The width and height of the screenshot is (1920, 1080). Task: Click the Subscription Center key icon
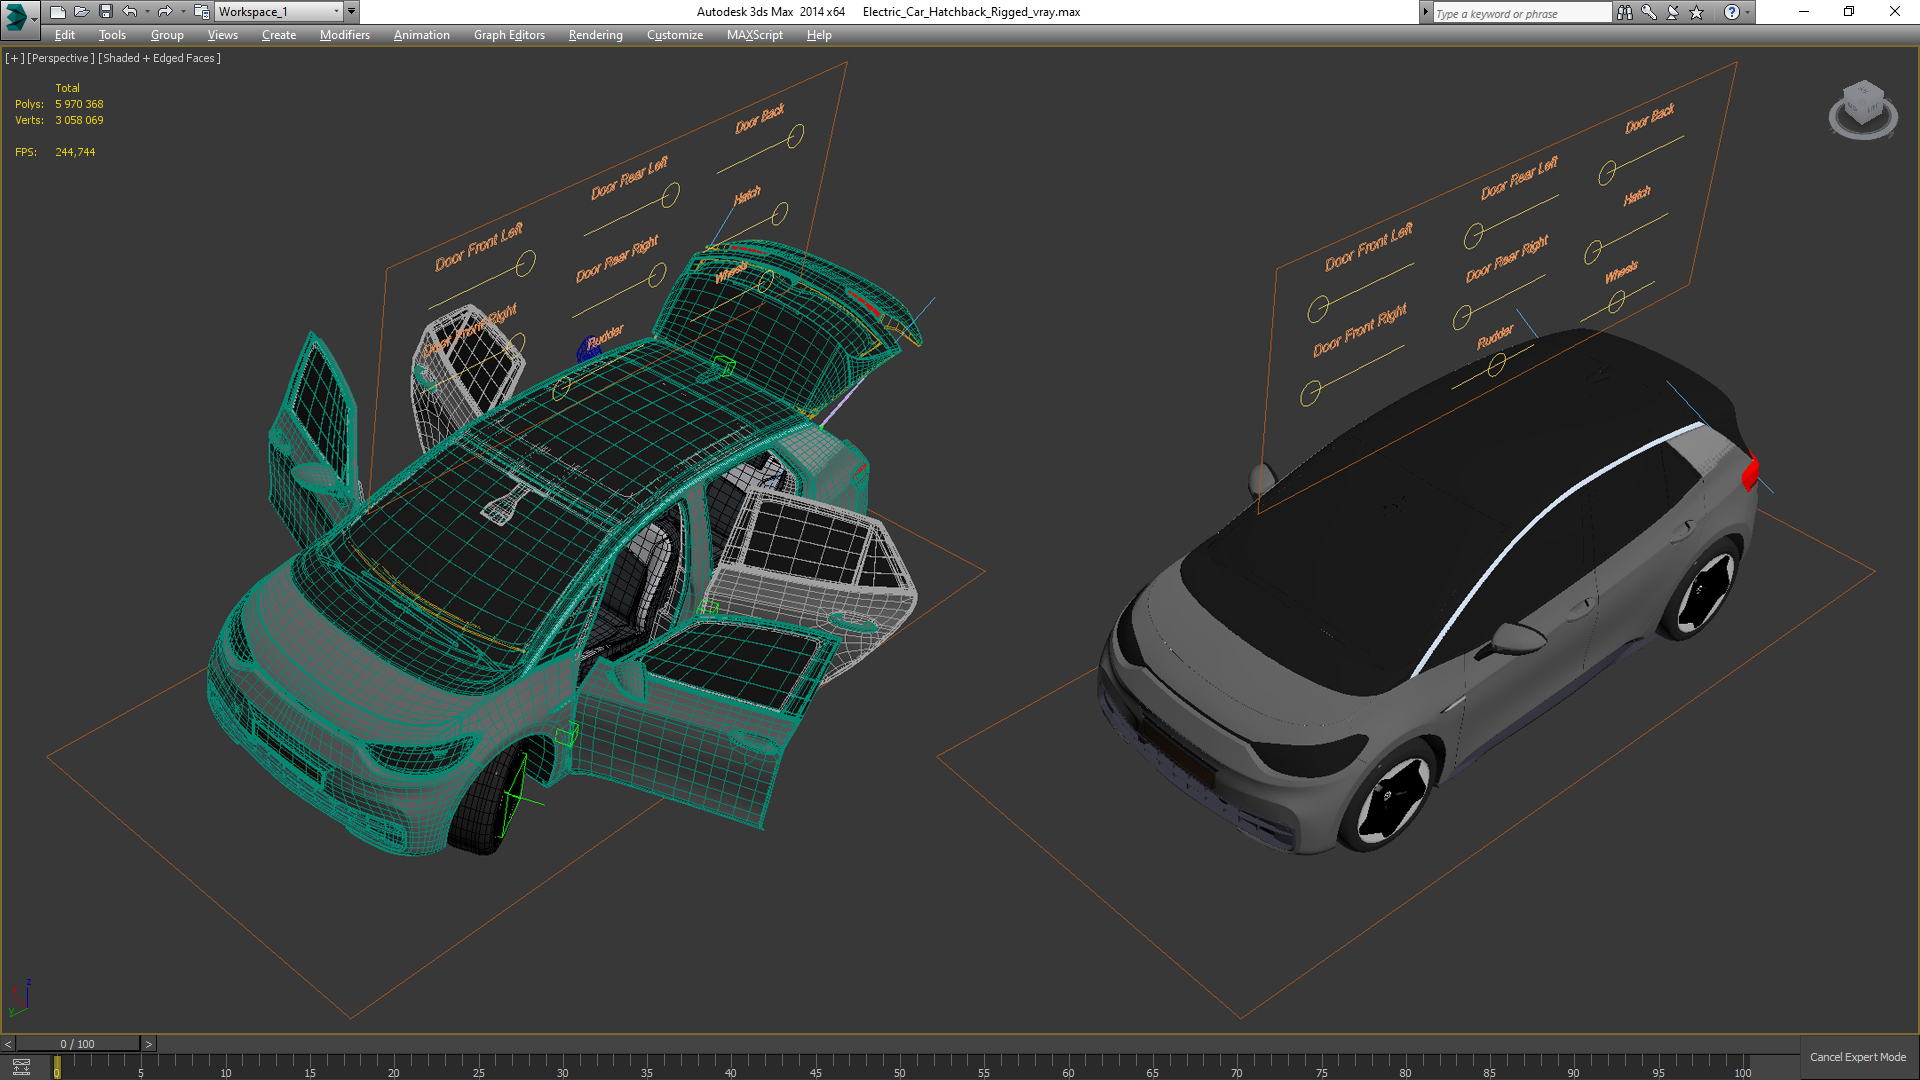pos(1649,12)
